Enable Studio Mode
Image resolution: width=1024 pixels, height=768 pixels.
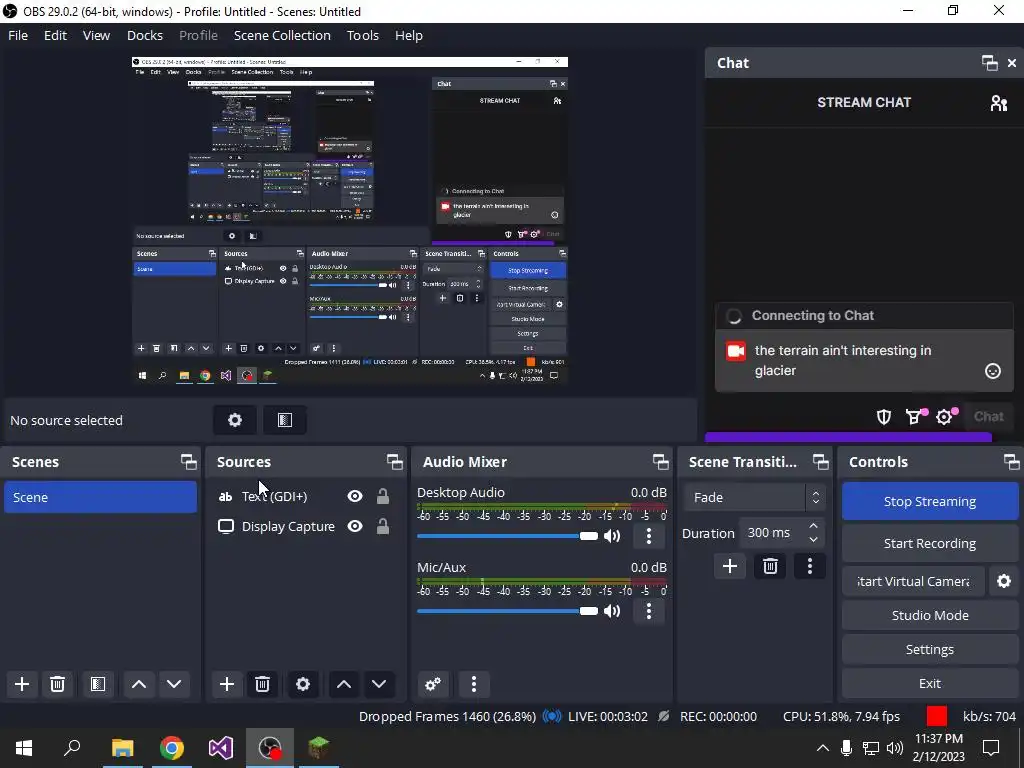930,615
